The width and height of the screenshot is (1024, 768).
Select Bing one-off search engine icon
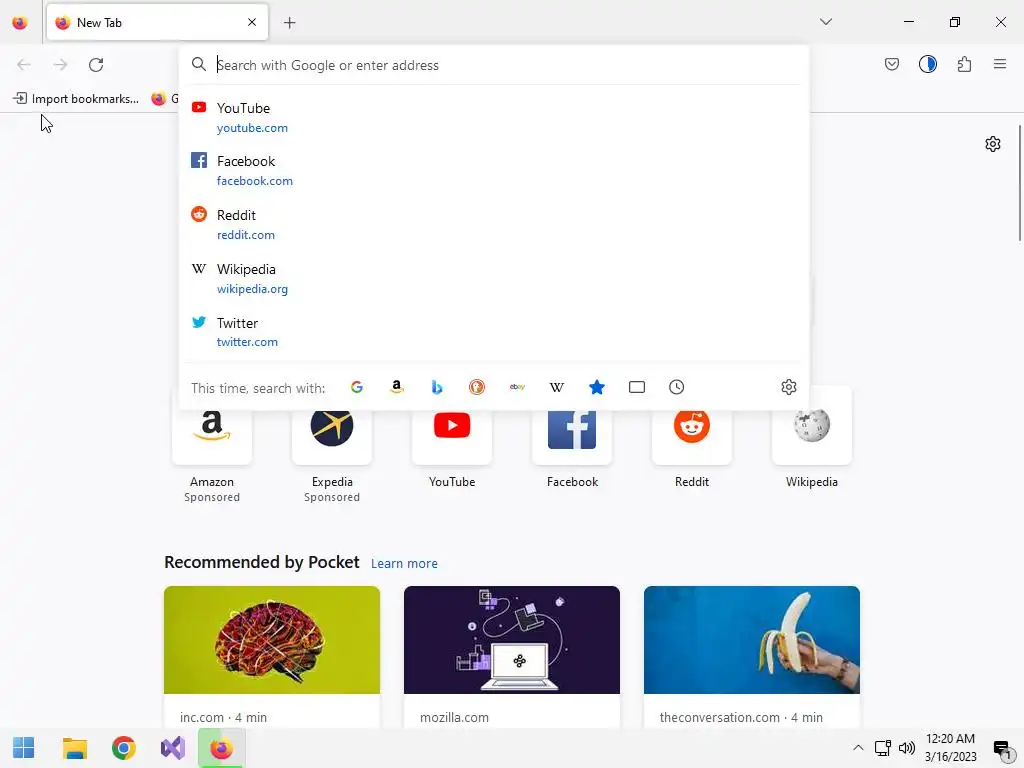(437, 387)
